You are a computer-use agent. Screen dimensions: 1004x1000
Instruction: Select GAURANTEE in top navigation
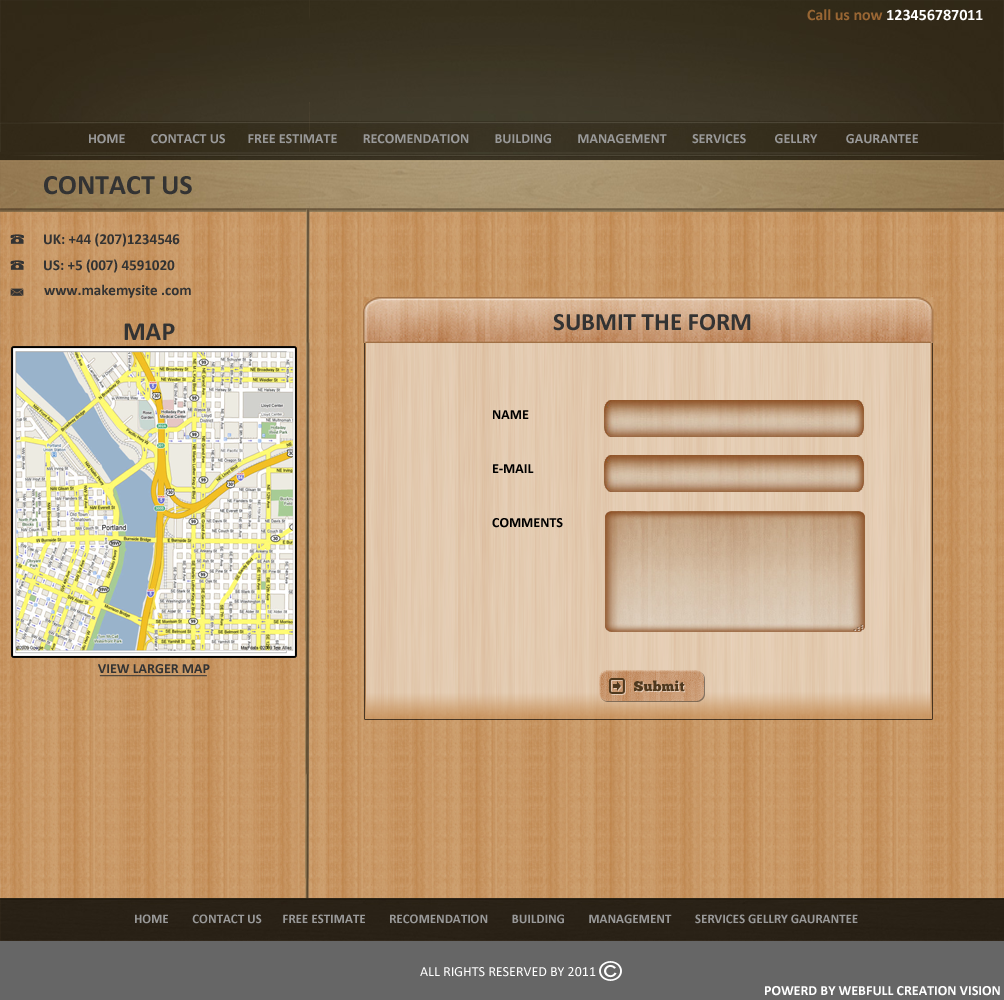[x=881, y=139]
